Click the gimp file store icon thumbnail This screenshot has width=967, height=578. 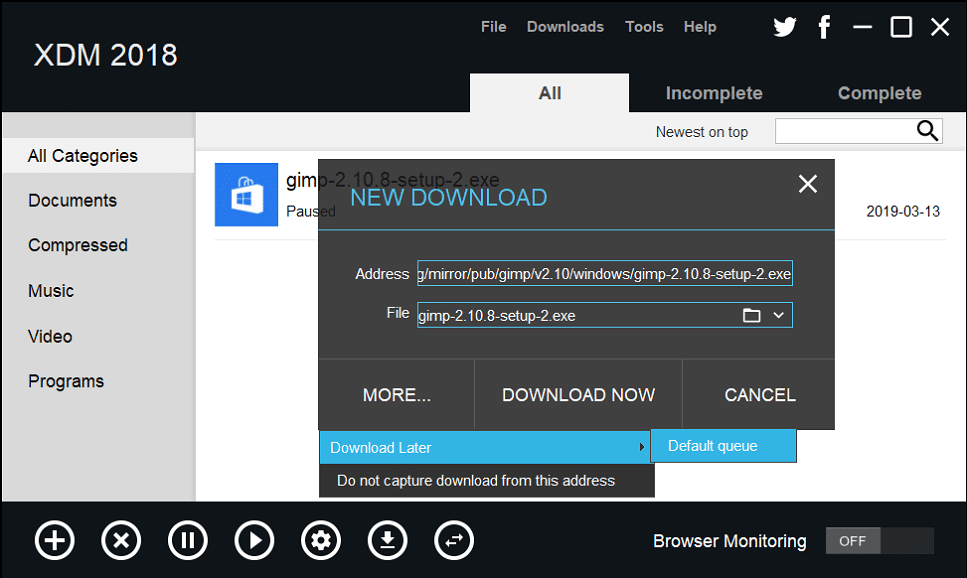(246, 194)
